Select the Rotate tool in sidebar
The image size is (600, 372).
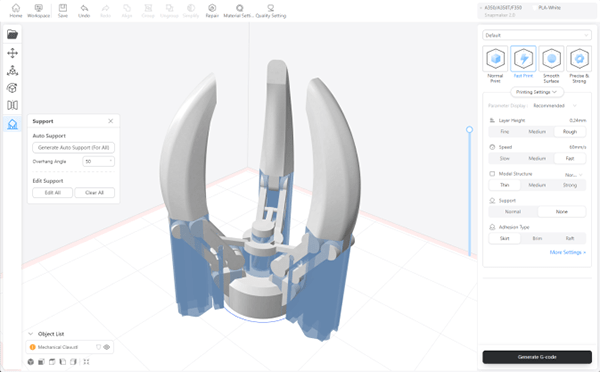pos(12,88)
